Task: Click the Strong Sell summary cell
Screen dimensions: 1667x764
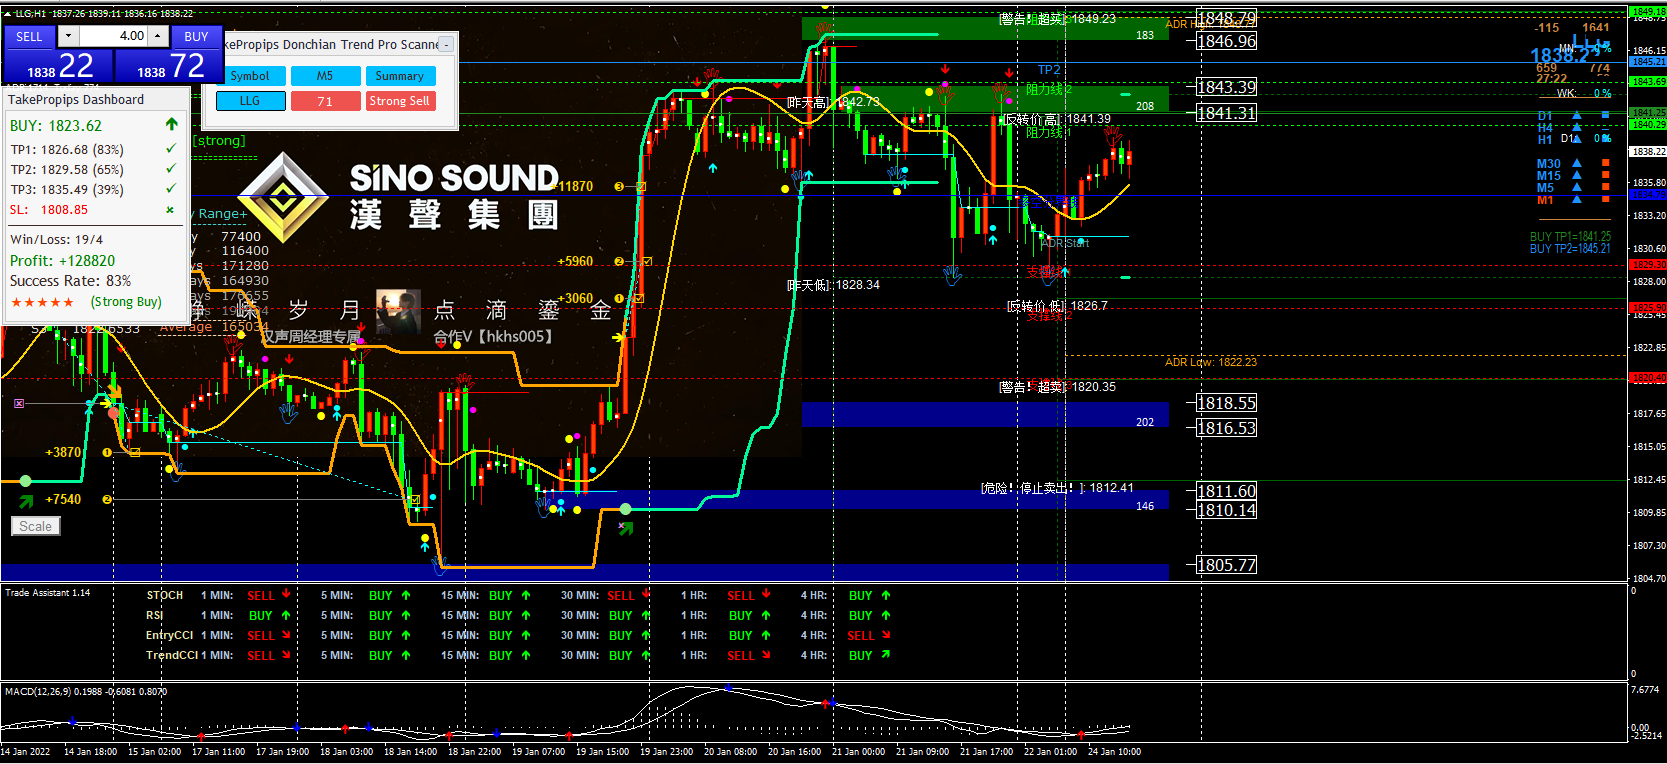Action: (x=400, y=101)
